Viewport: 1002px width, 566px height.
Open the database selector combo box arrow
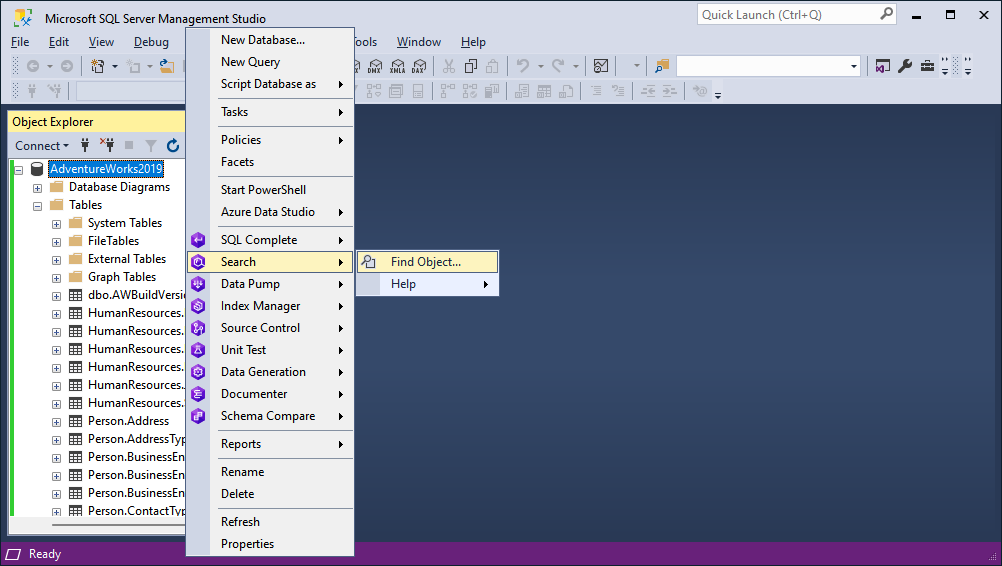(x=854, y=66)
